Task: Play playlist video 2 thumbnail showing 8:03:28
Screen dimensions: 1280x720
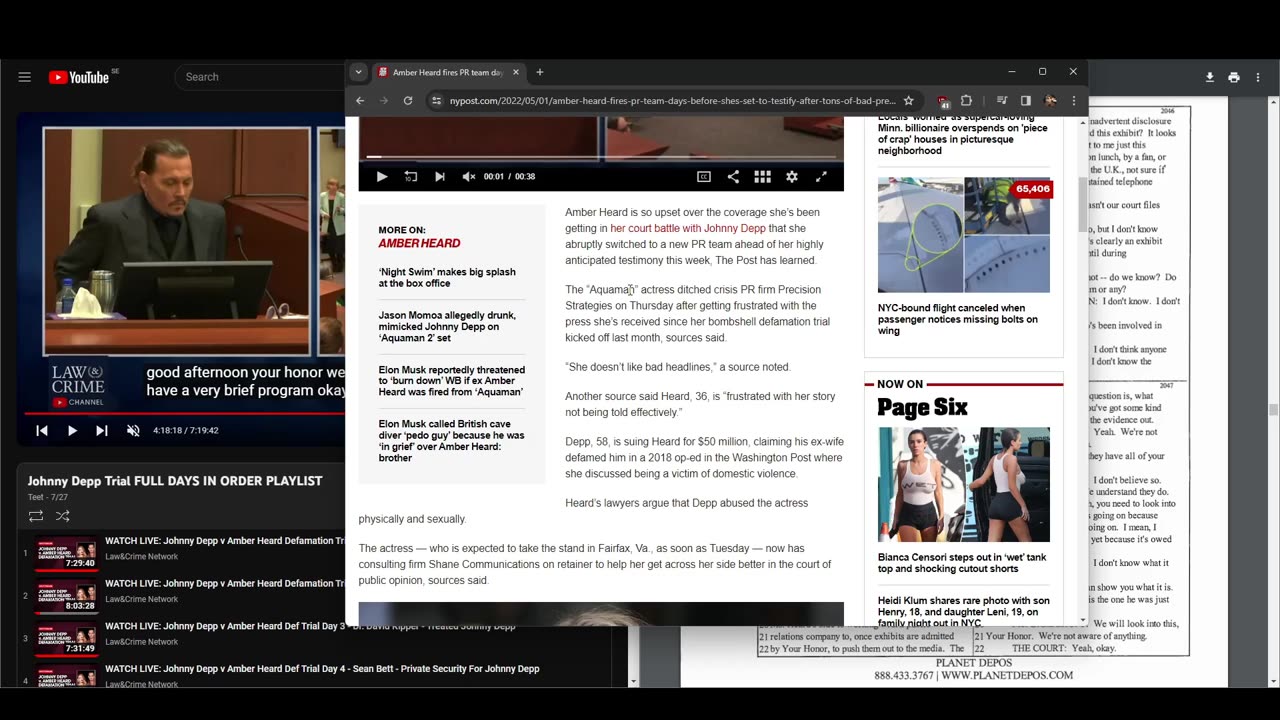Action: click(x=67, y=596)
